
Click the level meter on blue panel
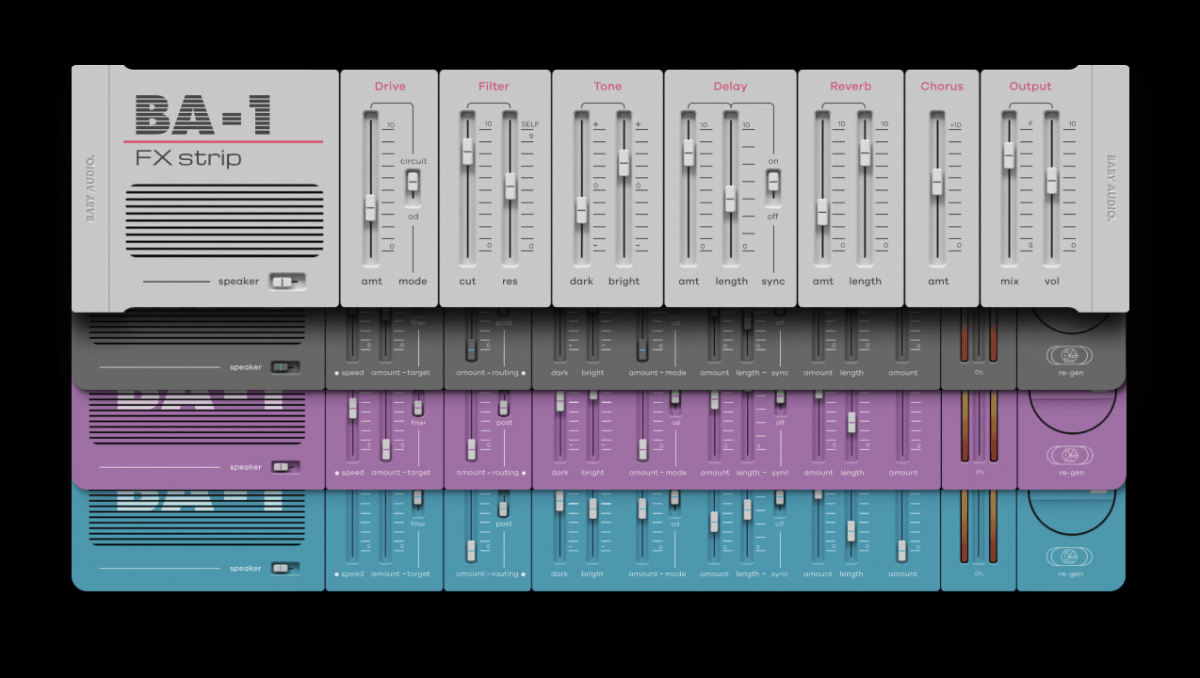pos(979,526)
